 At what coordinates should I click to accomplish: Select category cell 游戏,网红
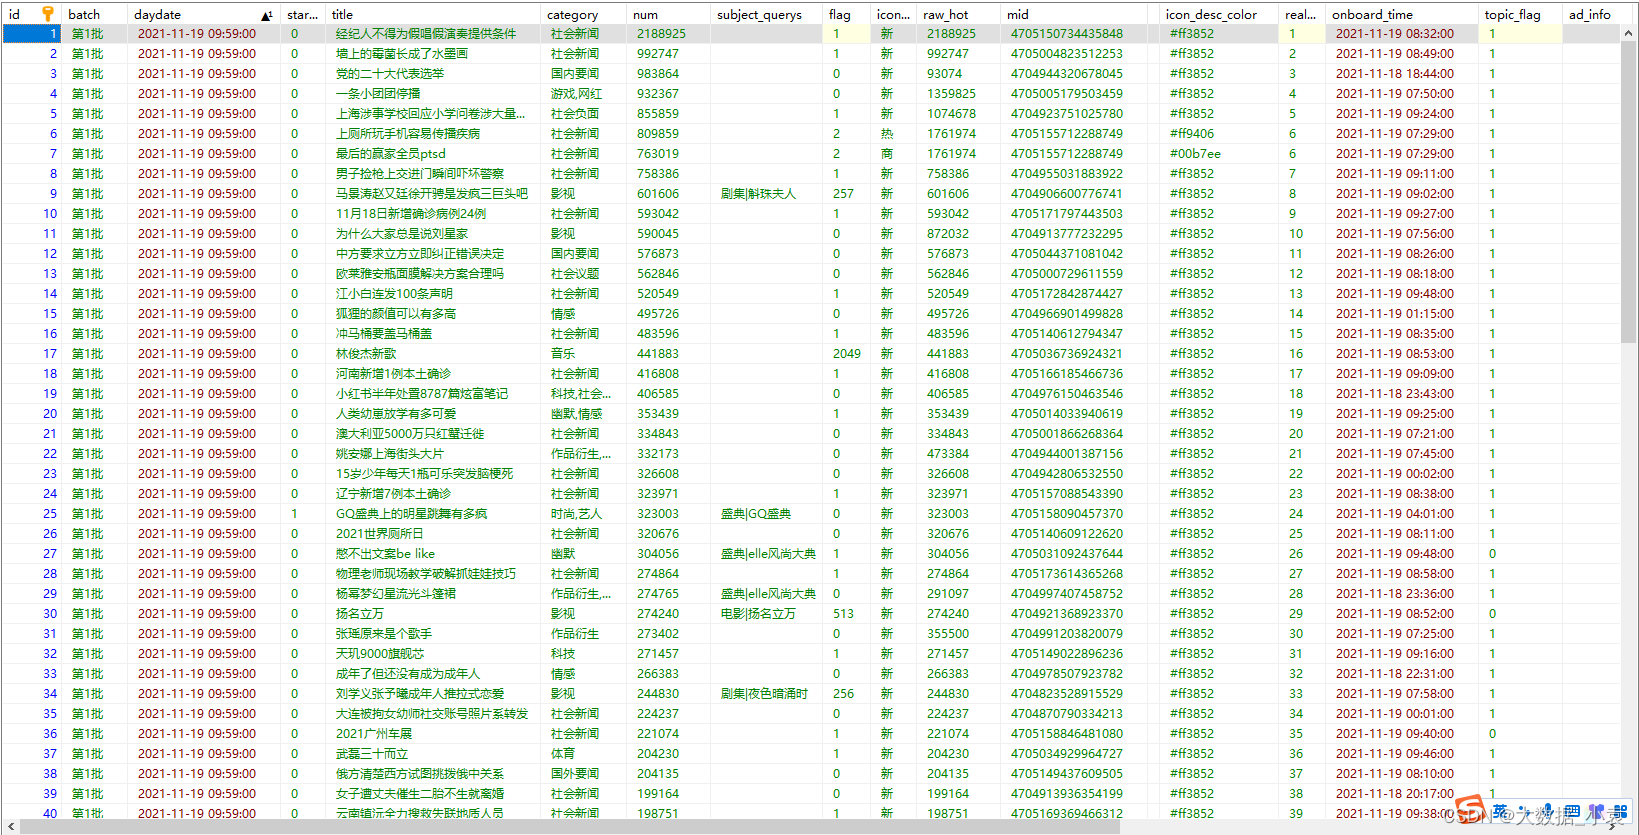tap(577, 94)
